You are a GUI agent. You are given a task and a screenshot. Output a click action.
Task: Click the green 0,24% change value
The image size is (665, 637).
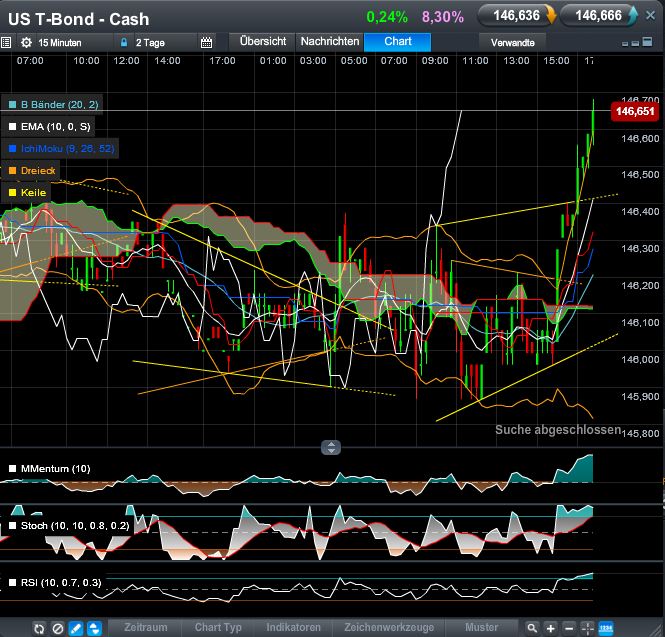(x=387, y=17)
